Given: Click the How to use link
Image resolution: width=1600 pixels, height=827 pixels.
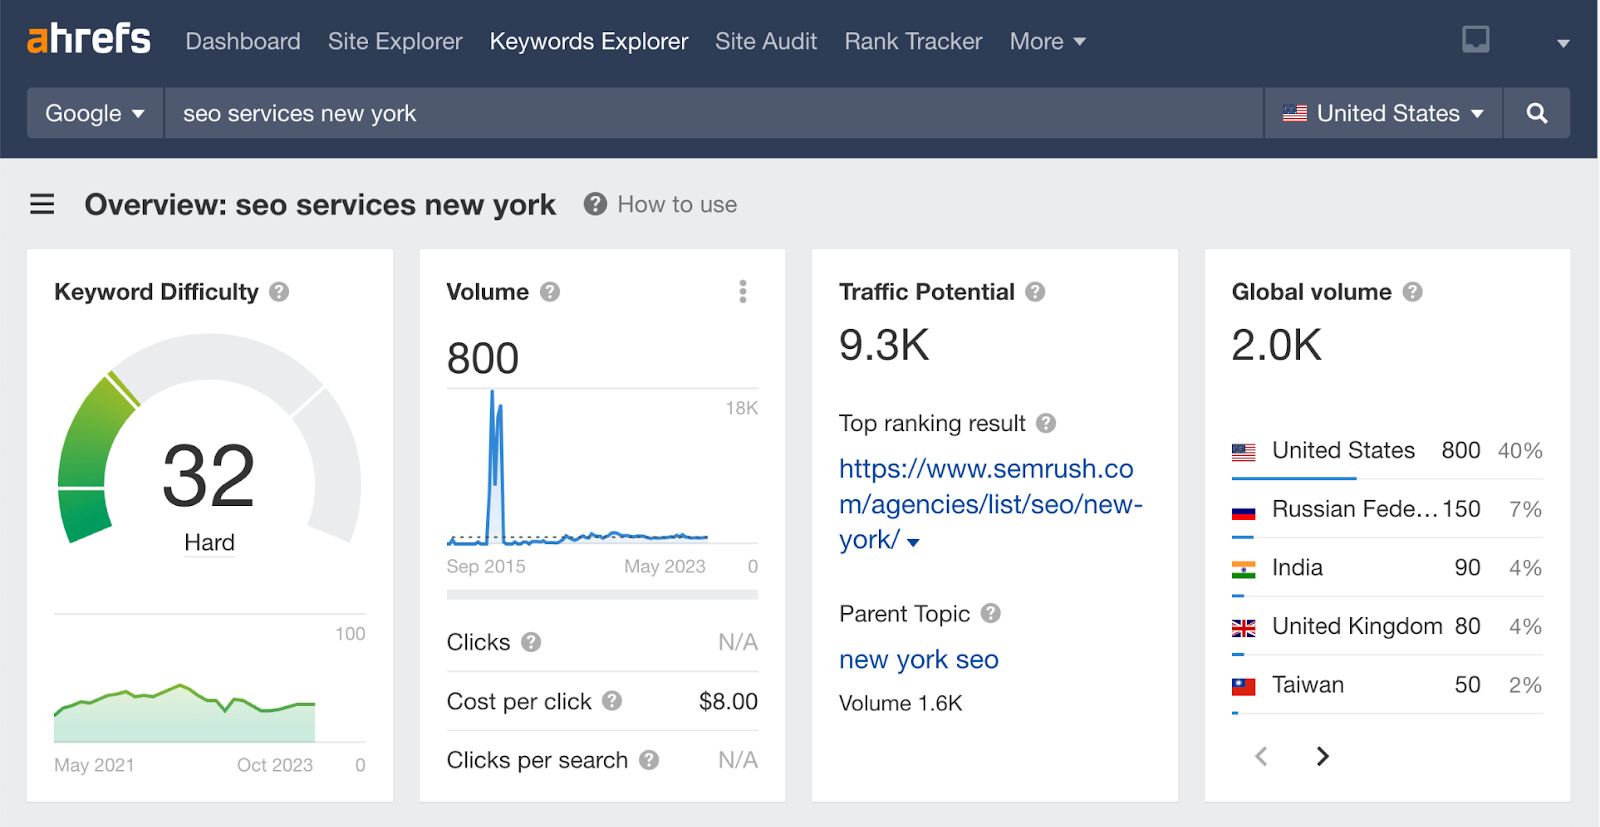Looking at the screenshot, I should point(677,204).
